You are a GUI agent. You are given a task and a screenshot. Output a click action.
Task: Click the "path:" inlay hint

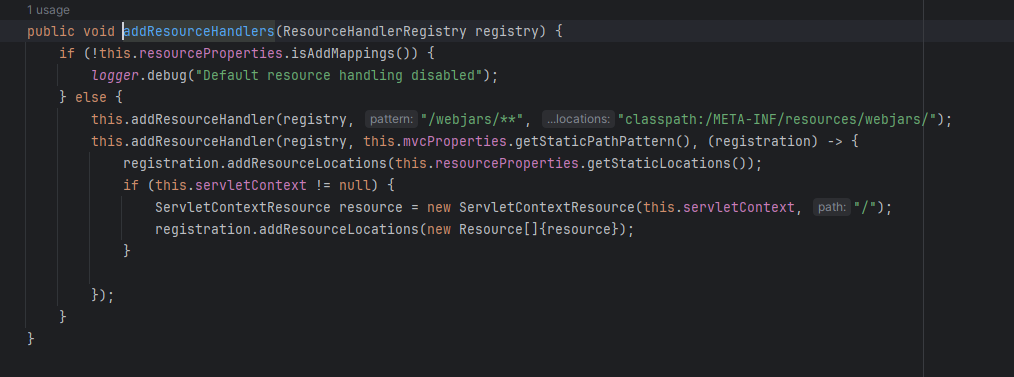(x=832, y=207)
